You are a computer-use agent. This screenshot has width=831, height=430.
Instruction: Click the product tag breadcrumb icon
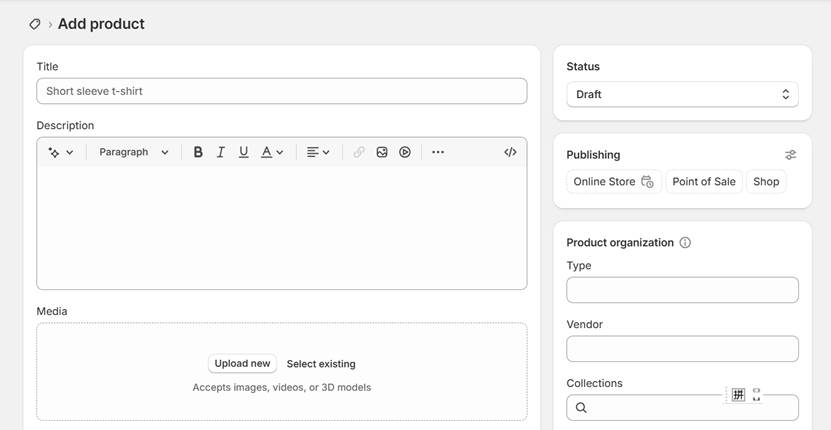[x=34, y=24]
